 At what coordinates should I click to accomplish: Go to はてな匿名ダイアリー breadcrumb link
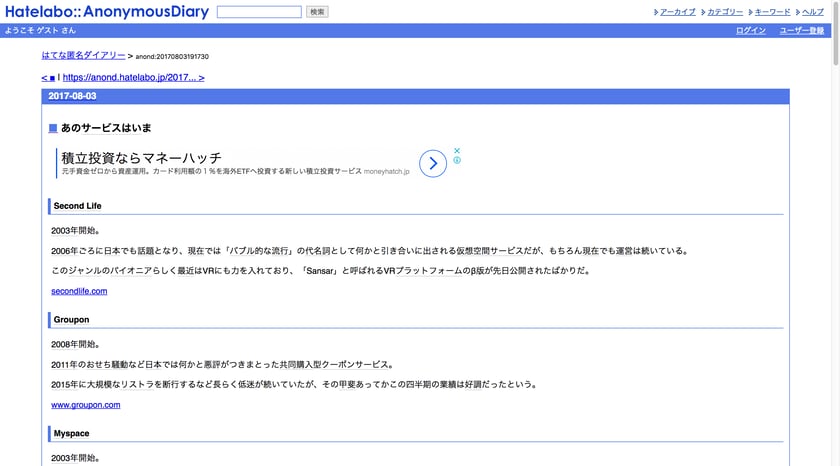(84, 55)
